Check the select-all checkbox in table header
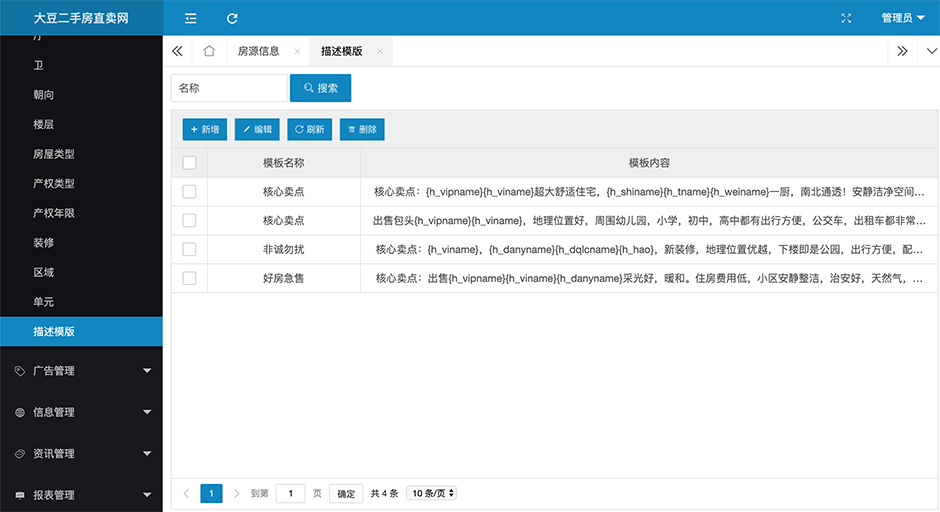This screenshot has height=512, width=940. (189, 163)
